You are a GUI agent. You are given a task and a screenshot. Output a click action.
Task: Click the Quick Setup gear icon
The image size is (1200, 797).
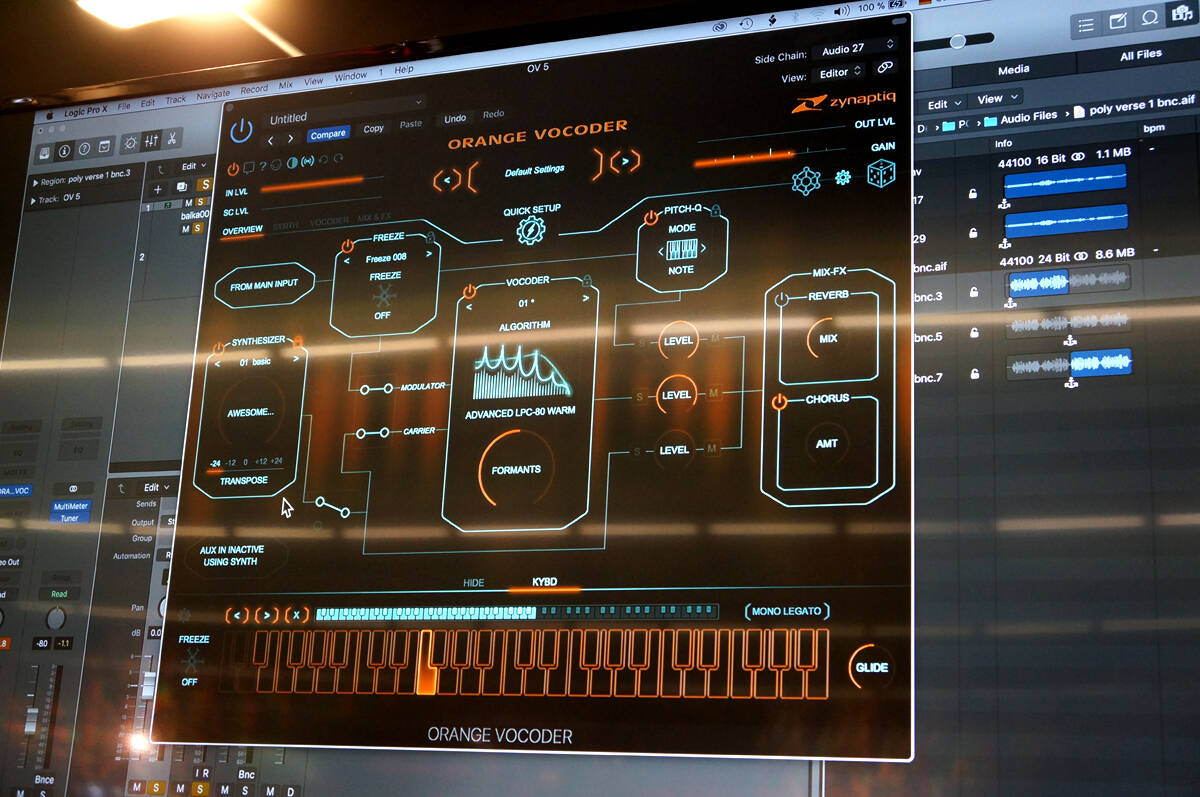click(x=530, y=230)
